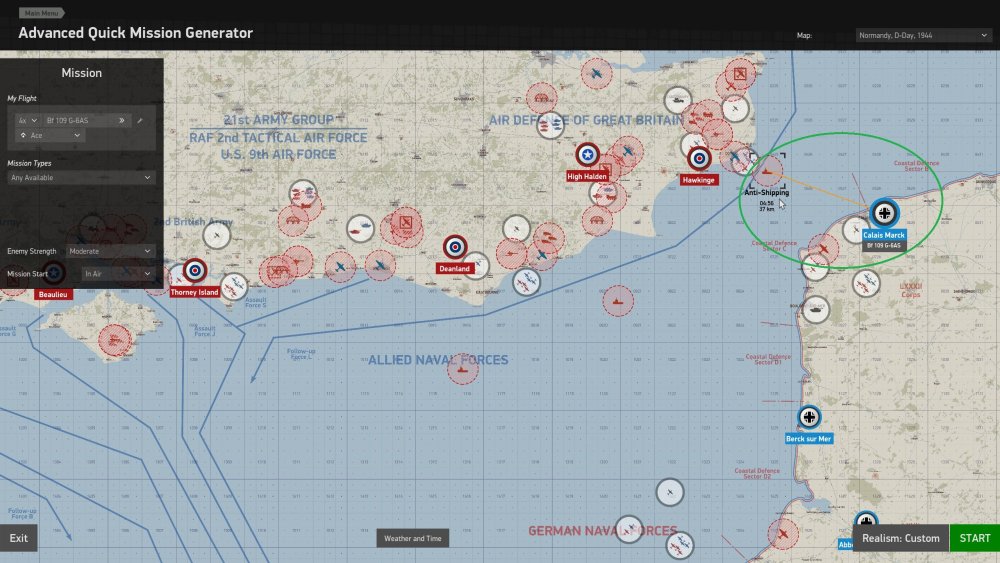Select dogfight icon on coast east of Deanland
Viewport: 1000px width, 563px height.
point(526,282)
